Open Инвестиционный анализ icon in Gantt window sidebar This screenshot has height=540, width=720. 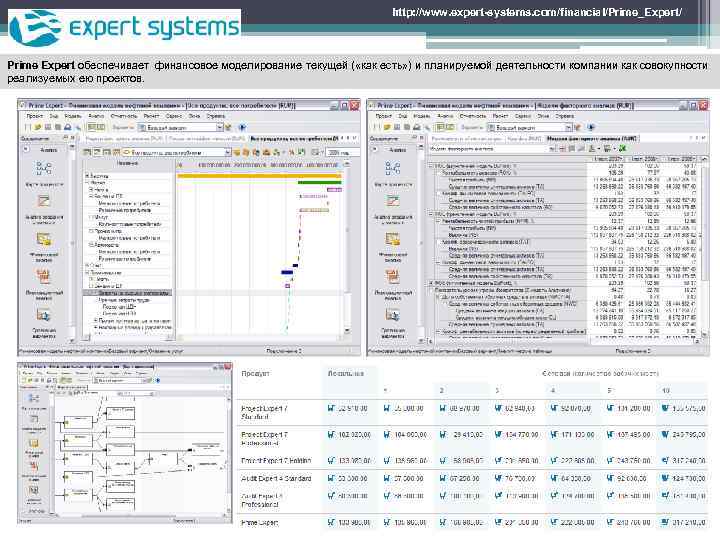point(44,277)
